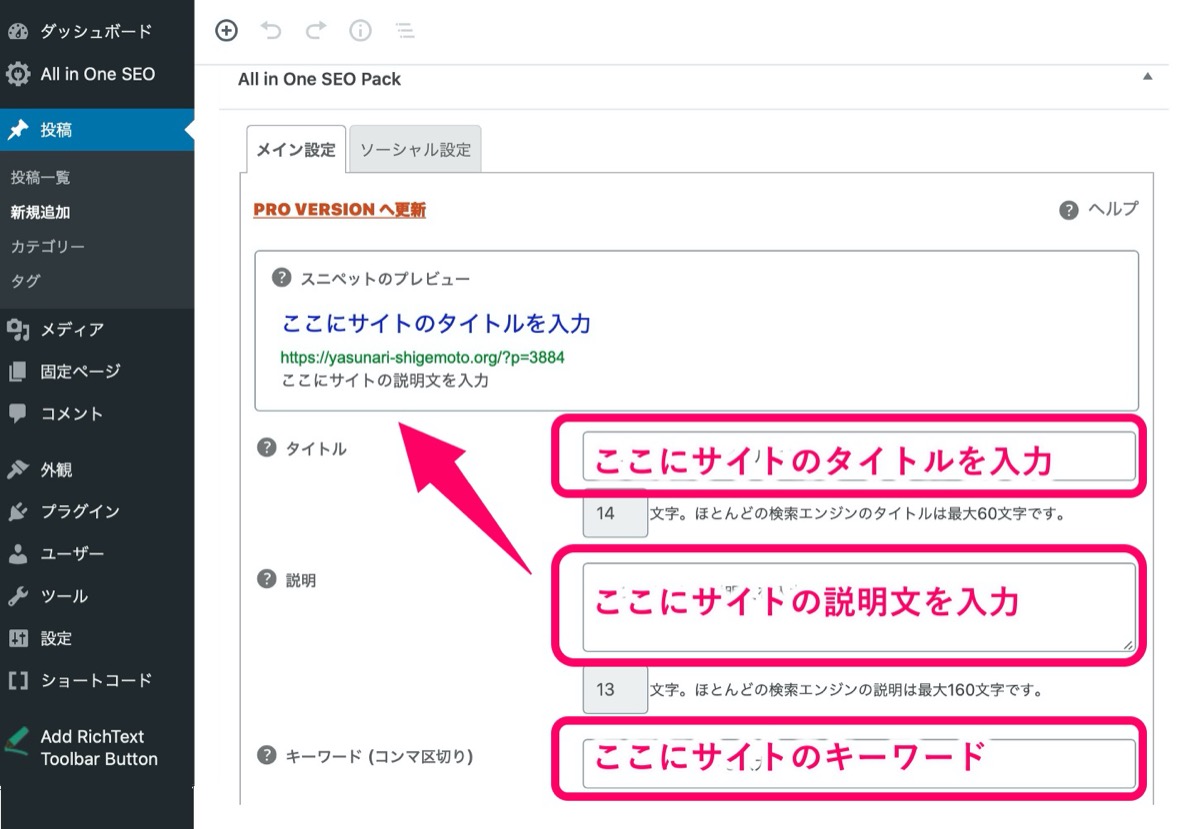This screenshot has width=1200, height=829.
Task: Click the All in One SEO gear icon
Action: [x=18, y=74]
